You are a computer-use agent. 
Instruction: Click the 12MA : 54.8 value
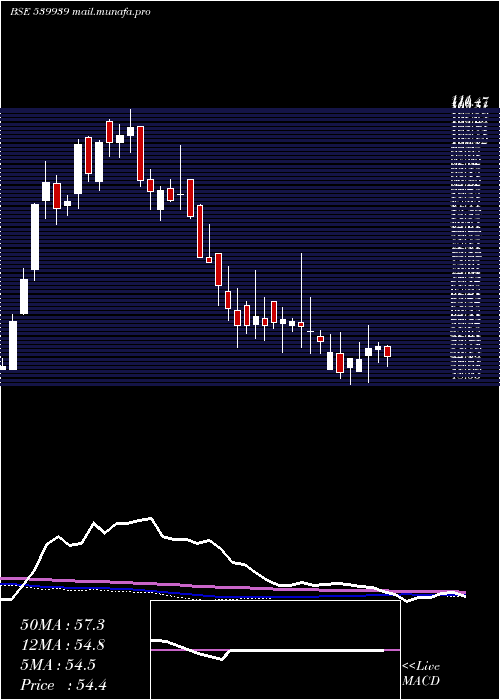coord(62,645)
